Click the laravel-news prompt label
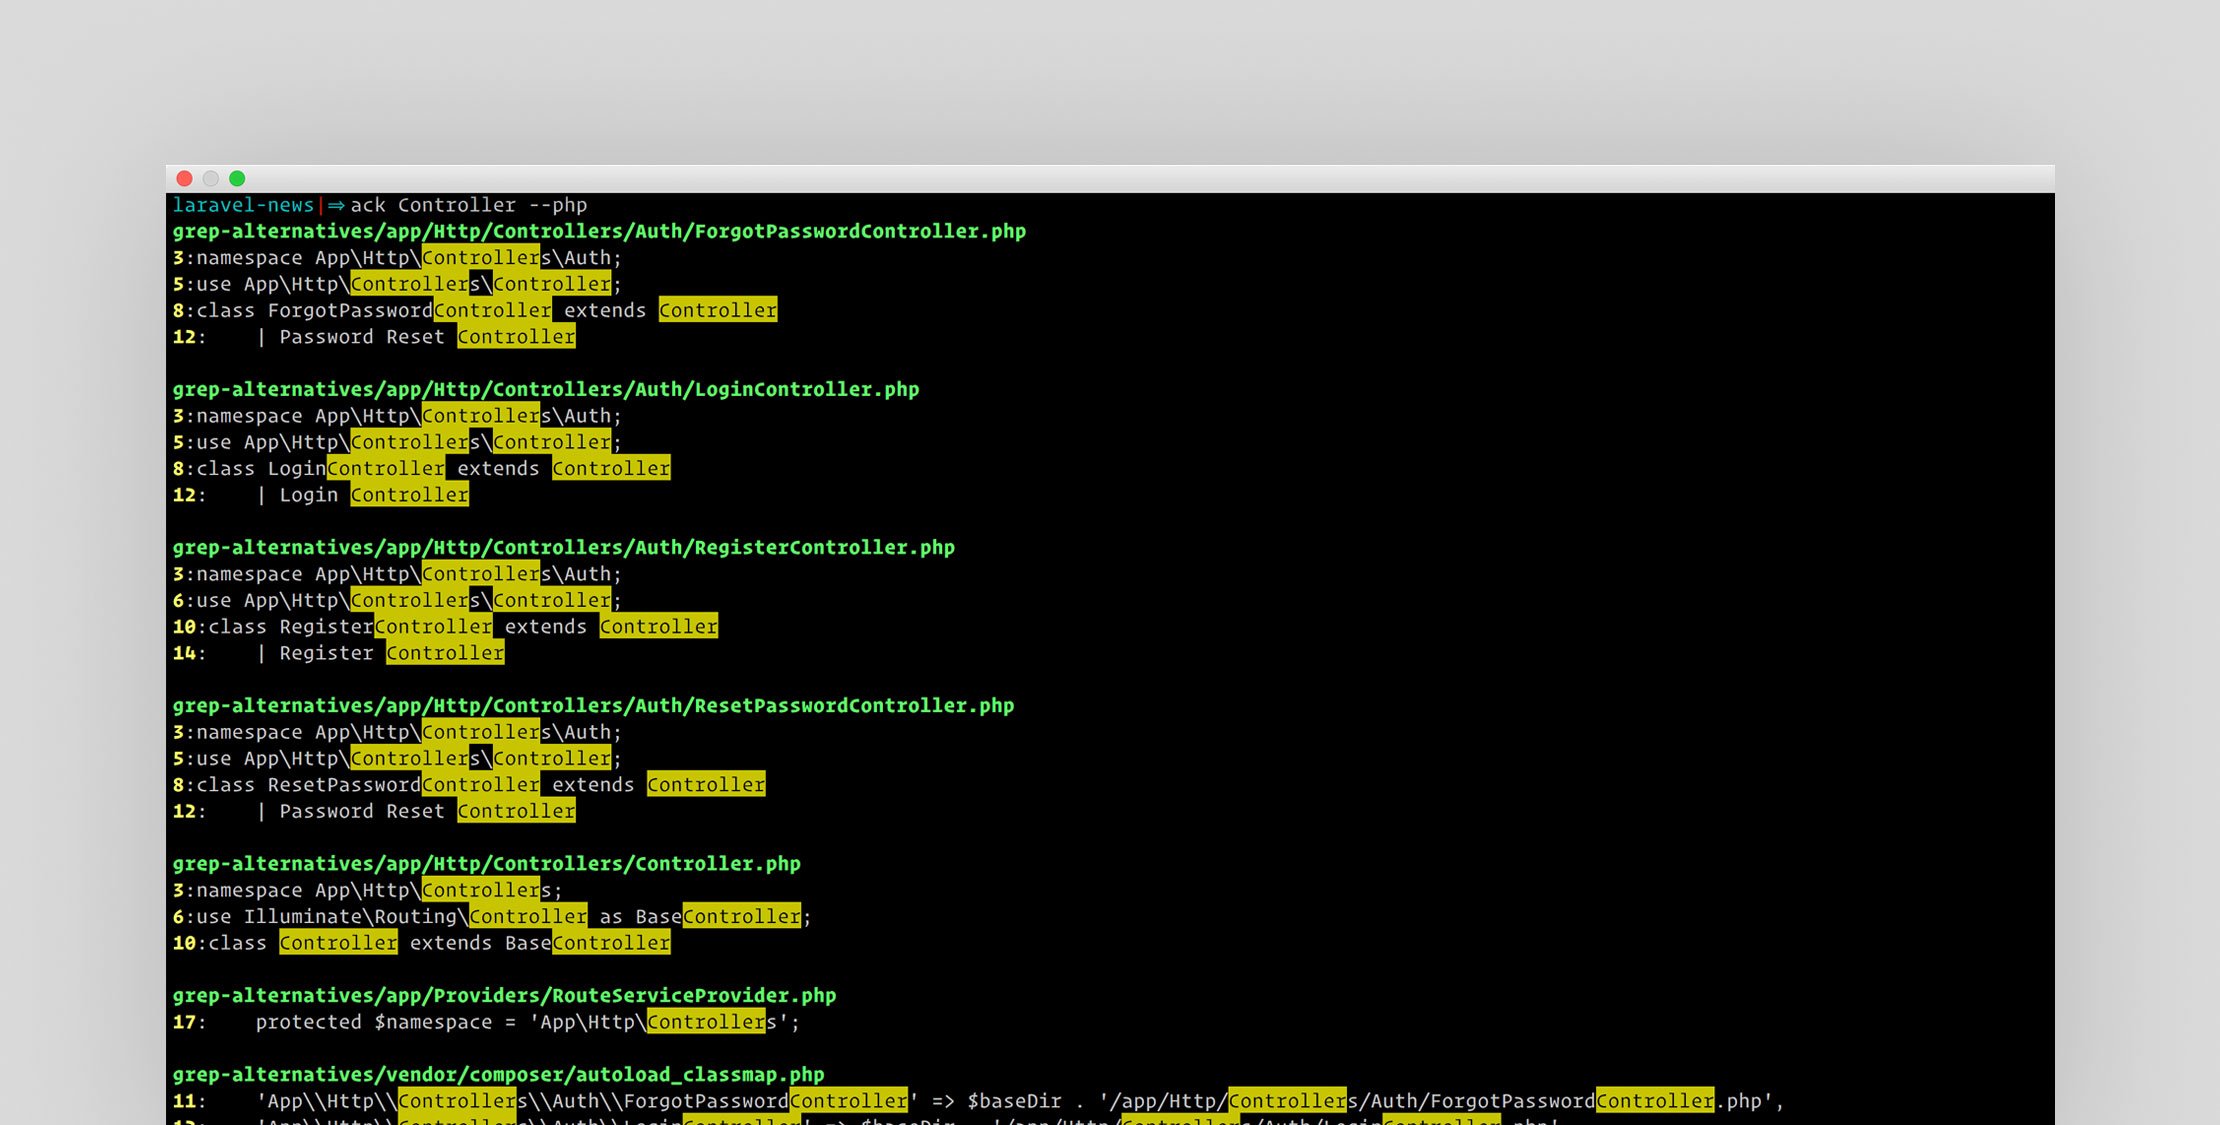 click(x=243, y=205)
